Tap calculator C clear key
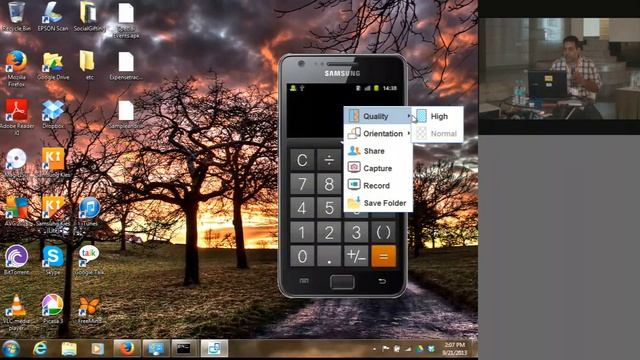Image resolution: width=640 pixels, height=360 pixels. [302, 160]
